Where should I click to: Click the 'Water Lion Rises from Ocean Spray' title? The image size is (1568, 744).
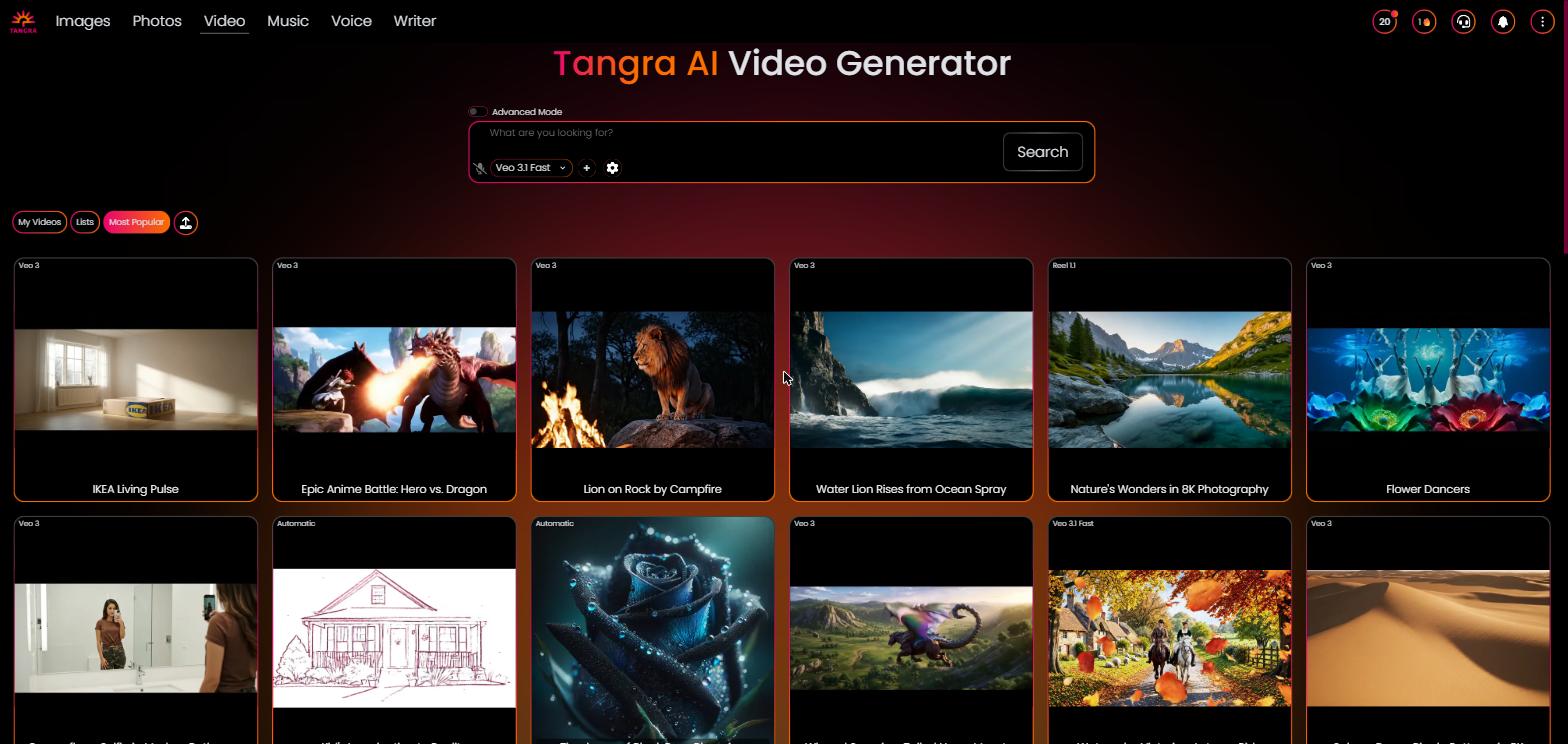coord(911,489)
